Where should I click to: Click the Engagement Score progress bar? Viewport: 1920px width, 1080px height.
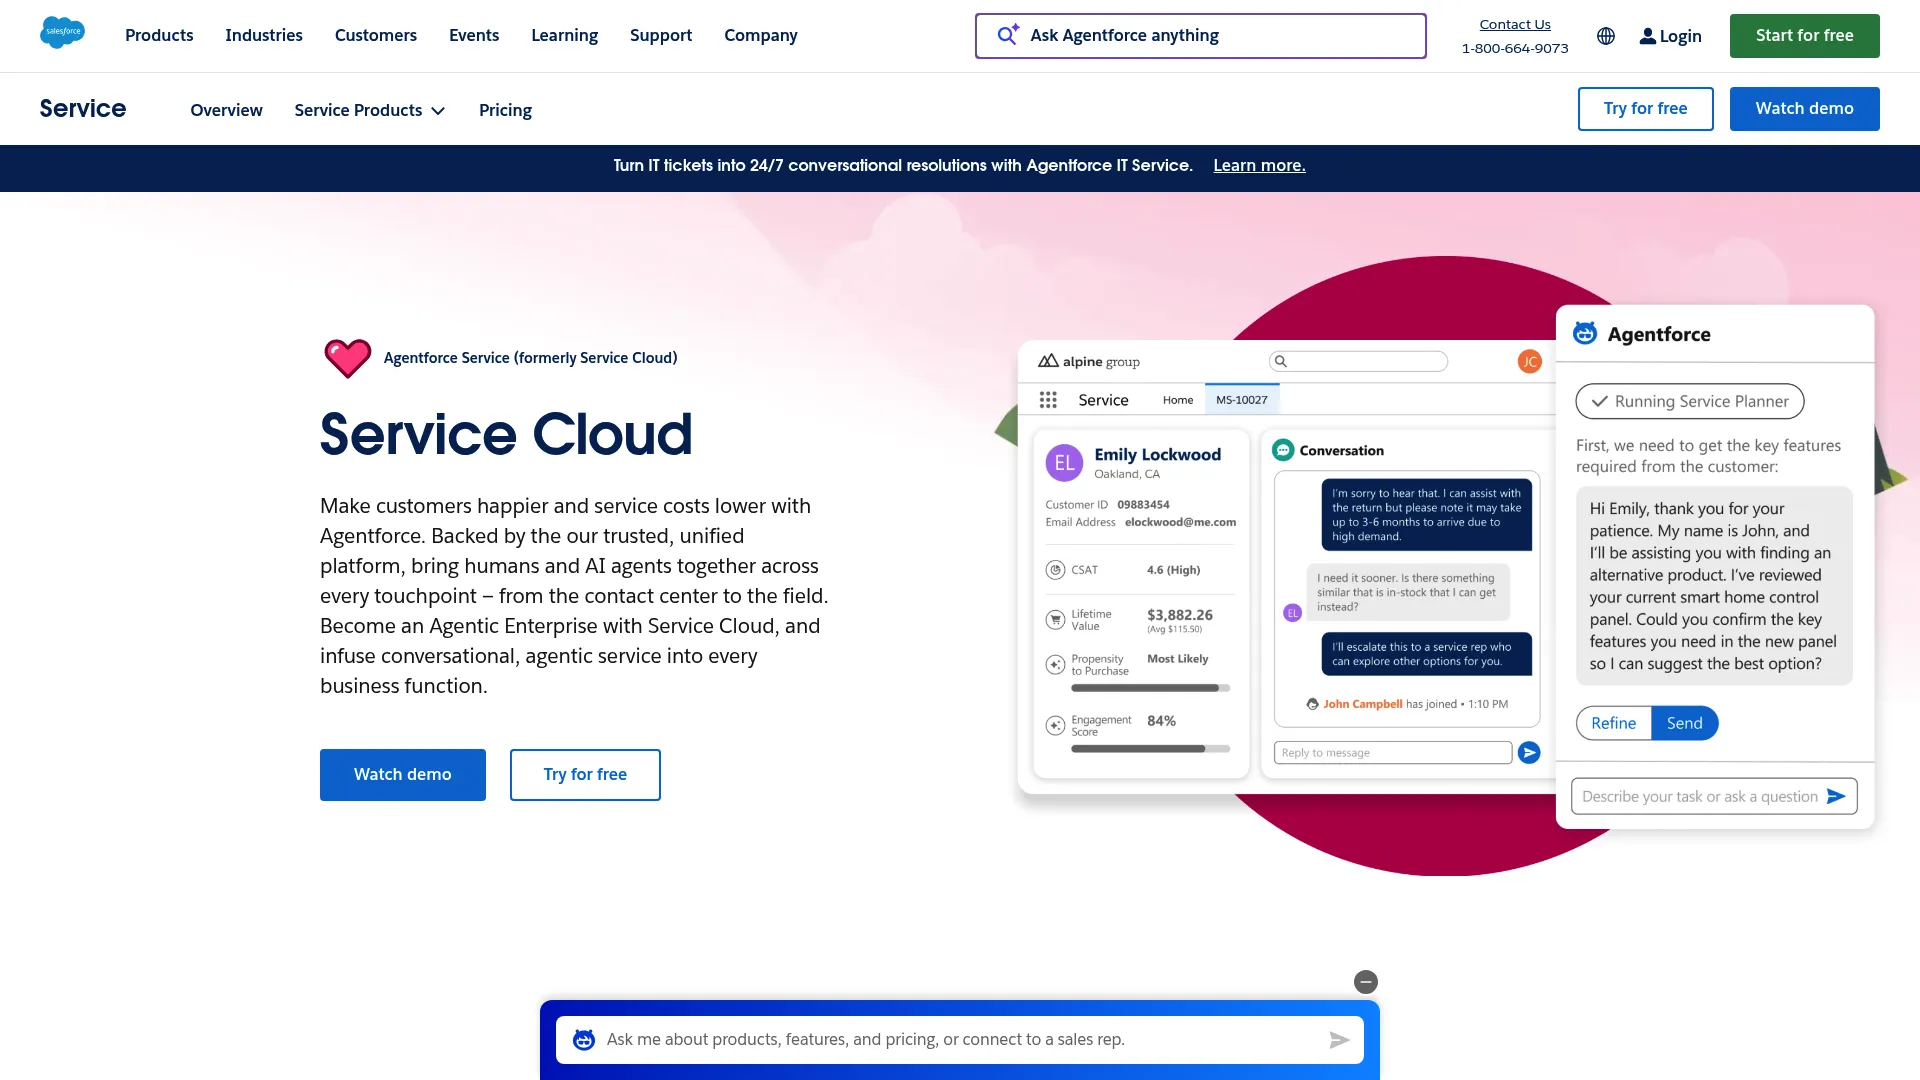point(1150,747)
